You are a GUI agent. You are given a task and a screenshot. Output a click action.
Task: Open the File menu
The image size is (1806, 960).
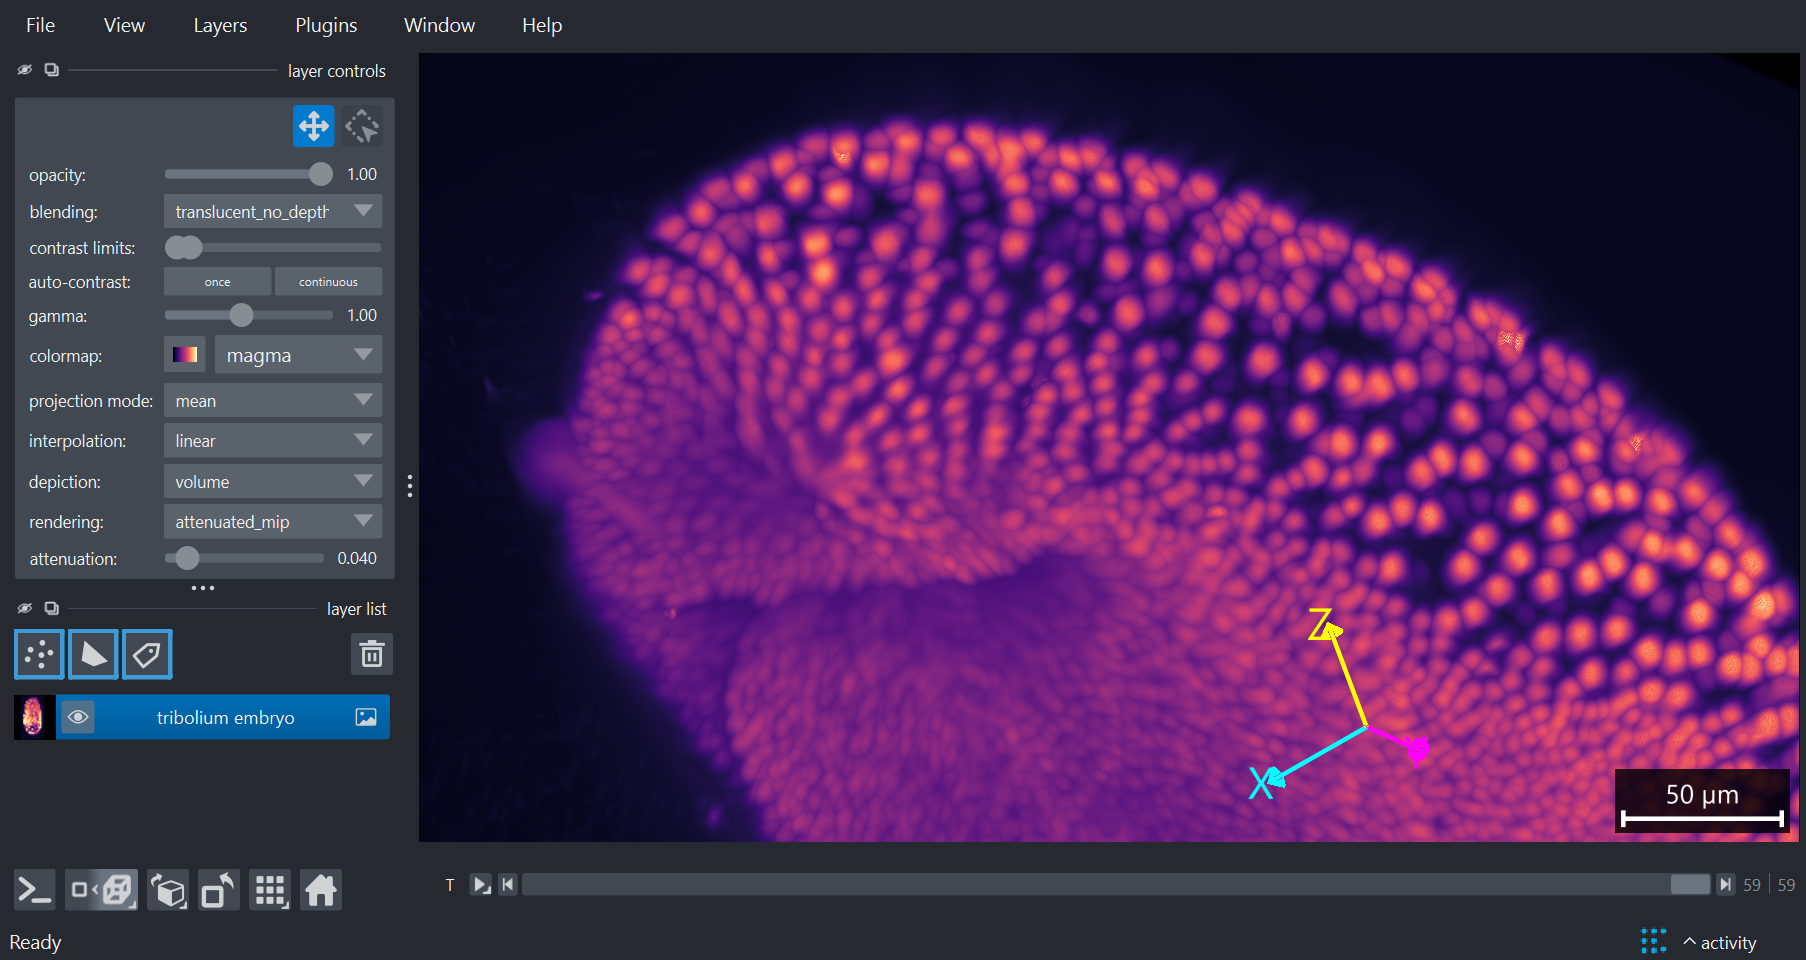click(x=40, y=25)
